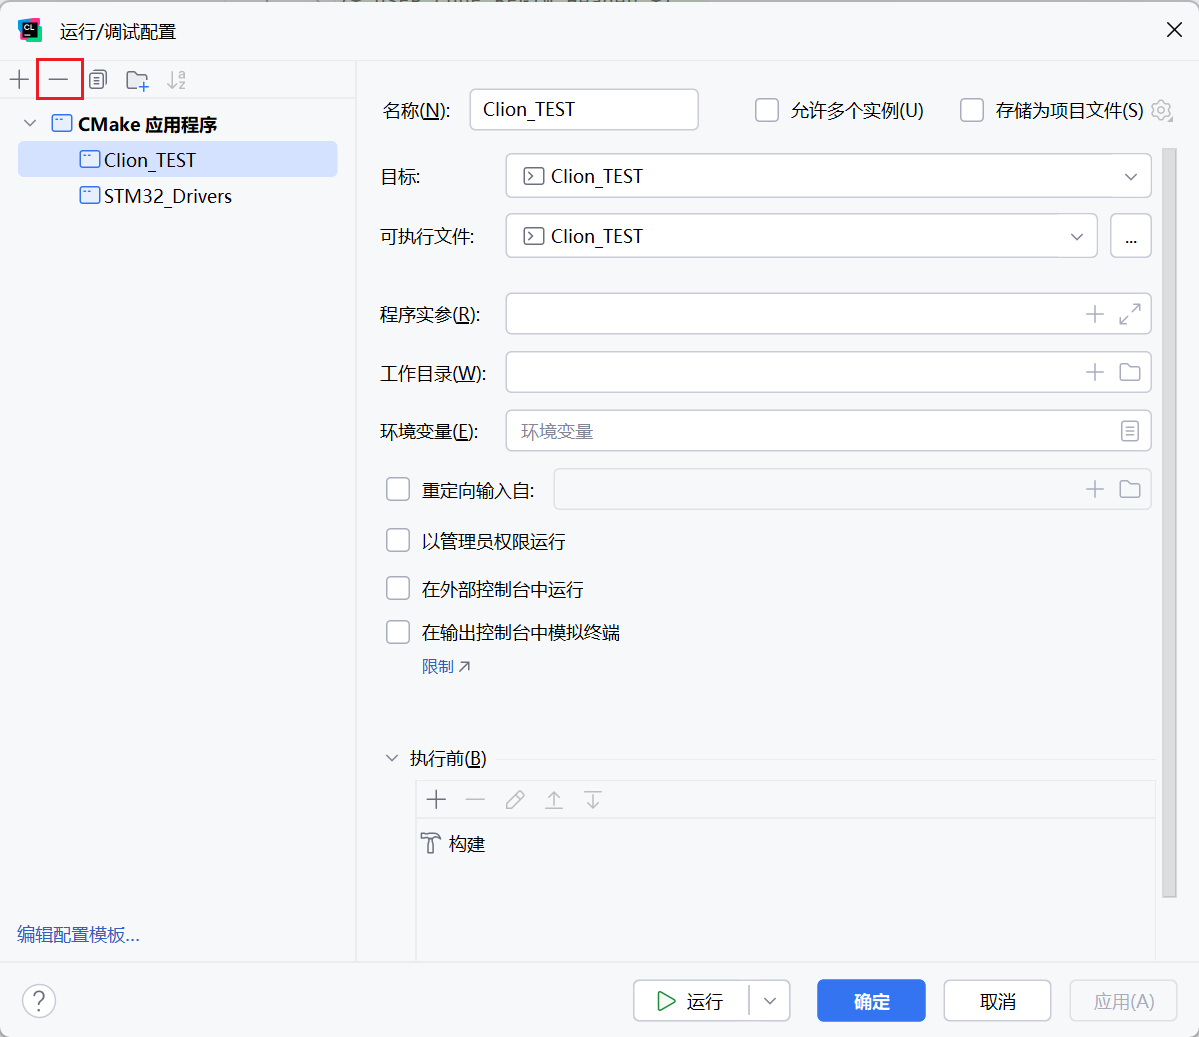Viewport: 1199px width, 1037px height.
Task: Enable 以管理员权限运行 checkbox
Action: [398, 541]
